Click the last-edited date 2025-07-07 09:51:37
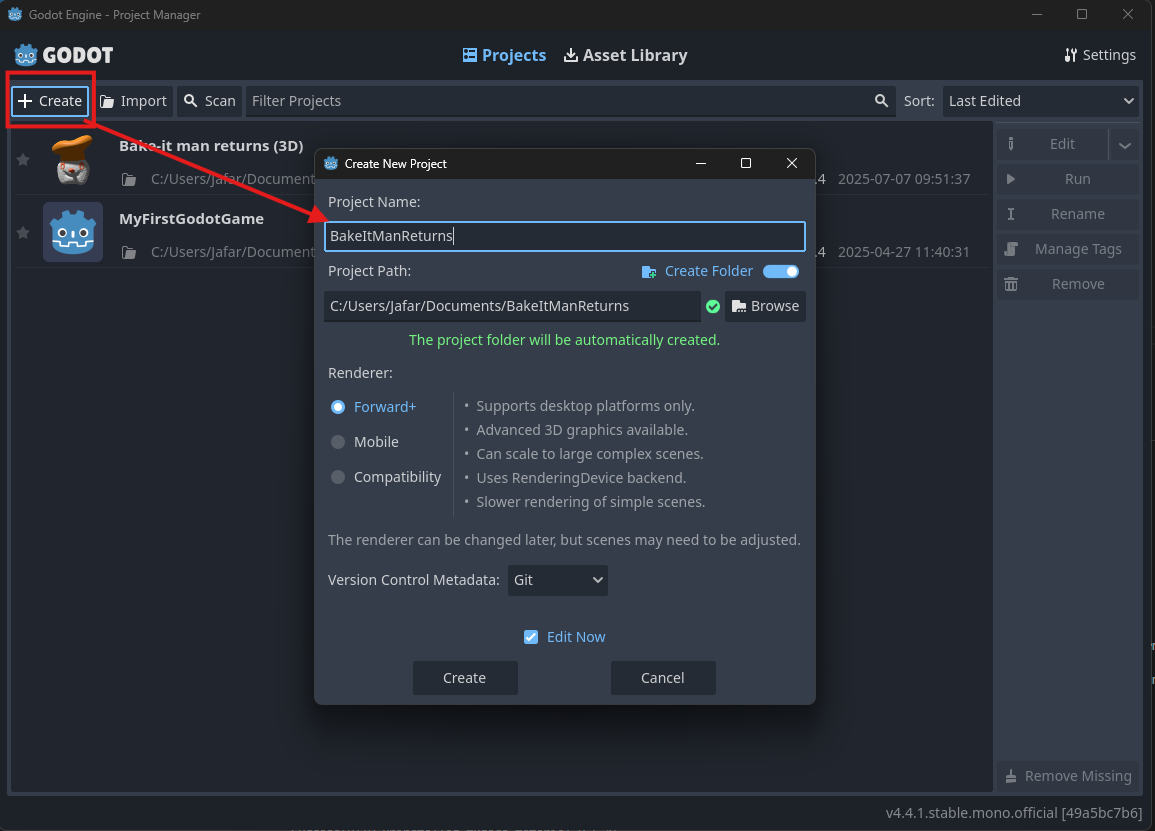1155x831 pixels. [x=904, y=179]
